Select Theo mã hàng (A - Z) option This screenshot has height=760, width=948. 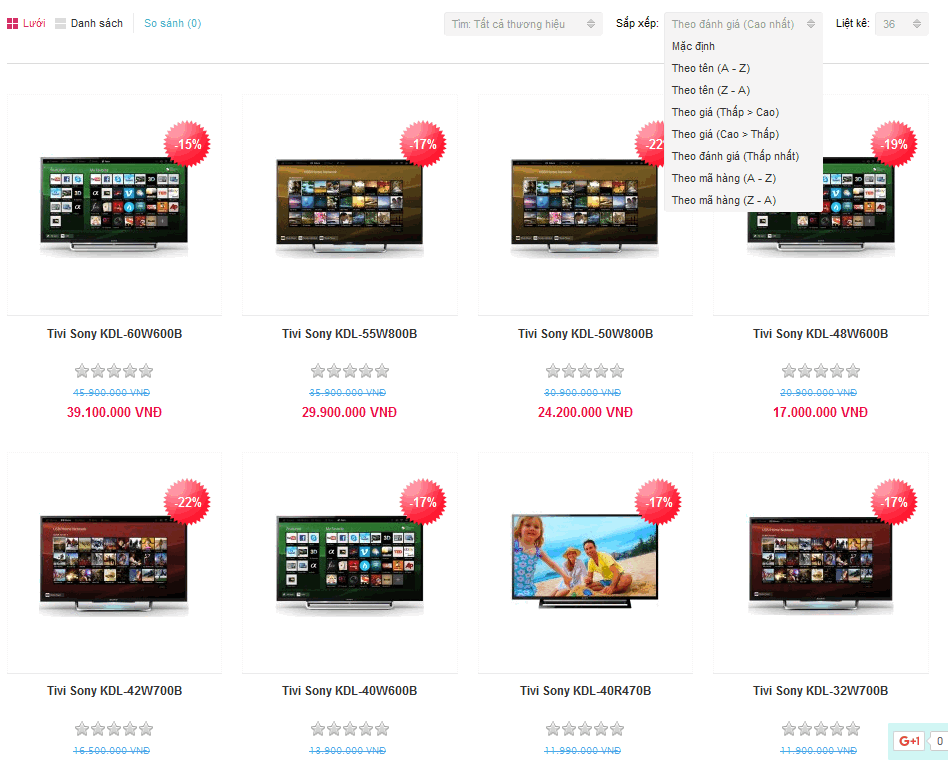click(724, 178)
